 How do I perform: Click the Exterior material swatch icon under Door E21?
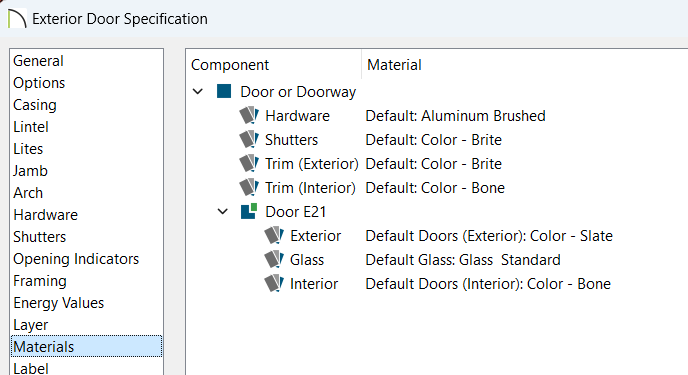point(274,236)
